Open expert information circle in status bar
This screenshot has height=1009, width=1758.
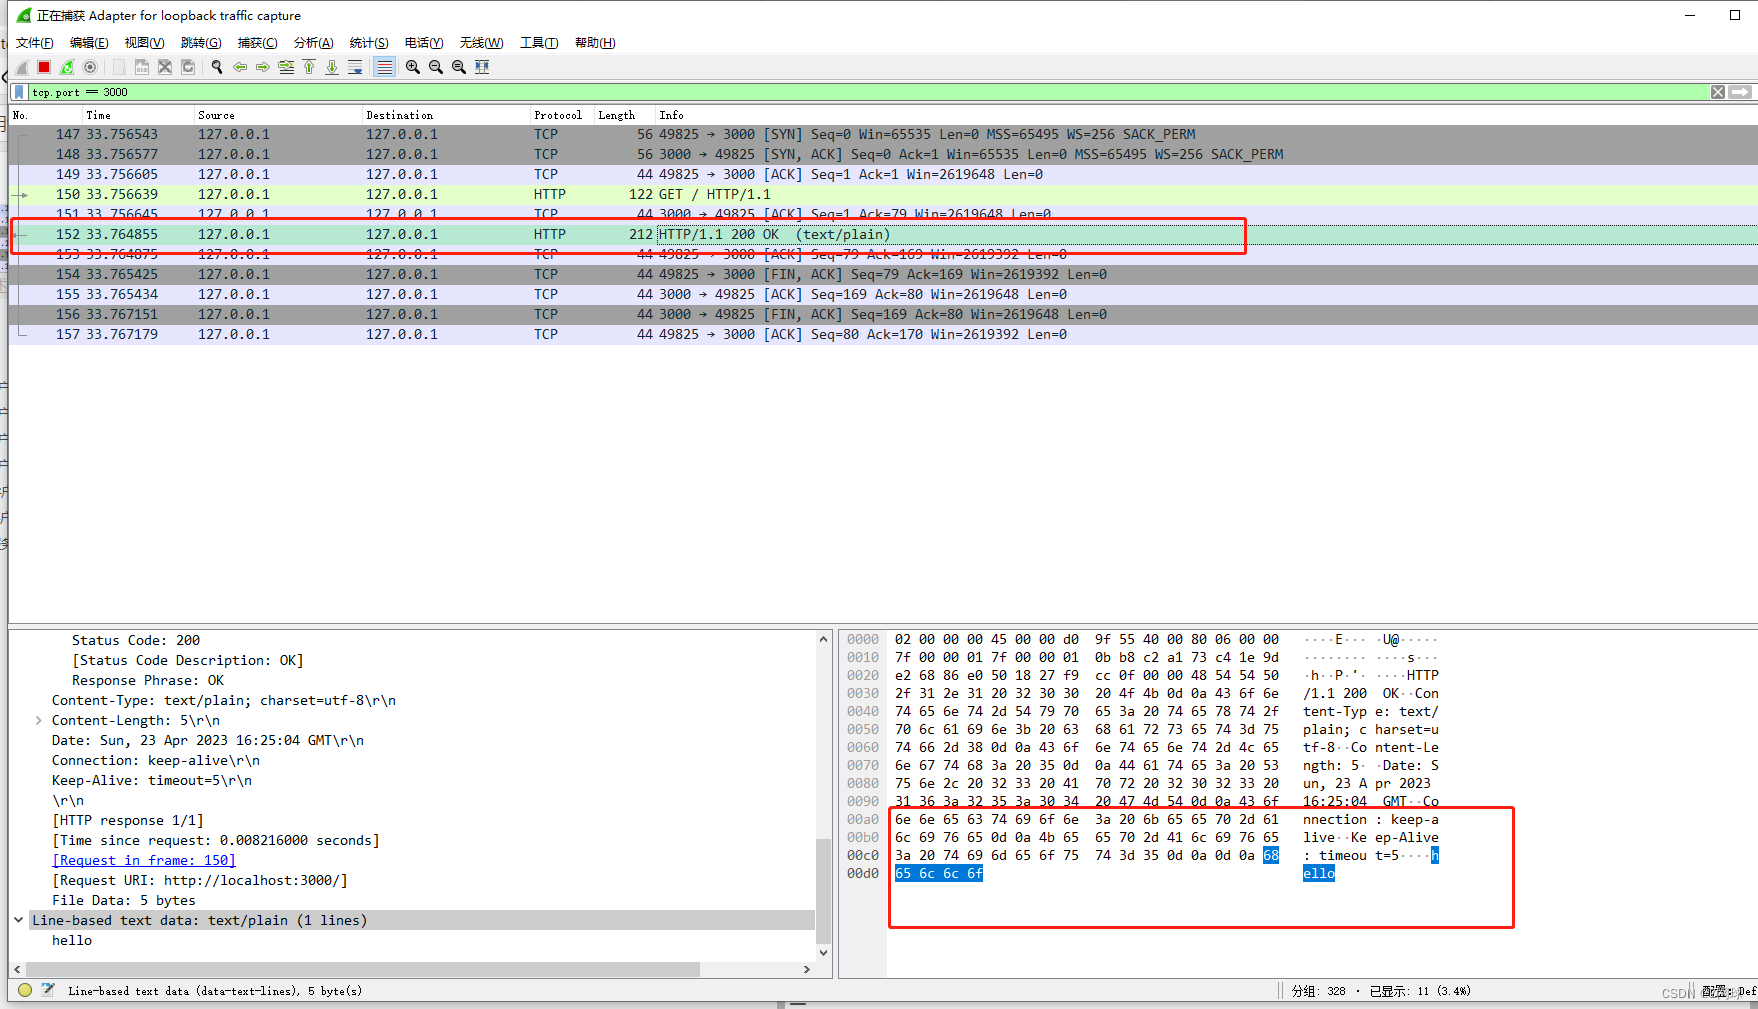[x=25, y=990]
